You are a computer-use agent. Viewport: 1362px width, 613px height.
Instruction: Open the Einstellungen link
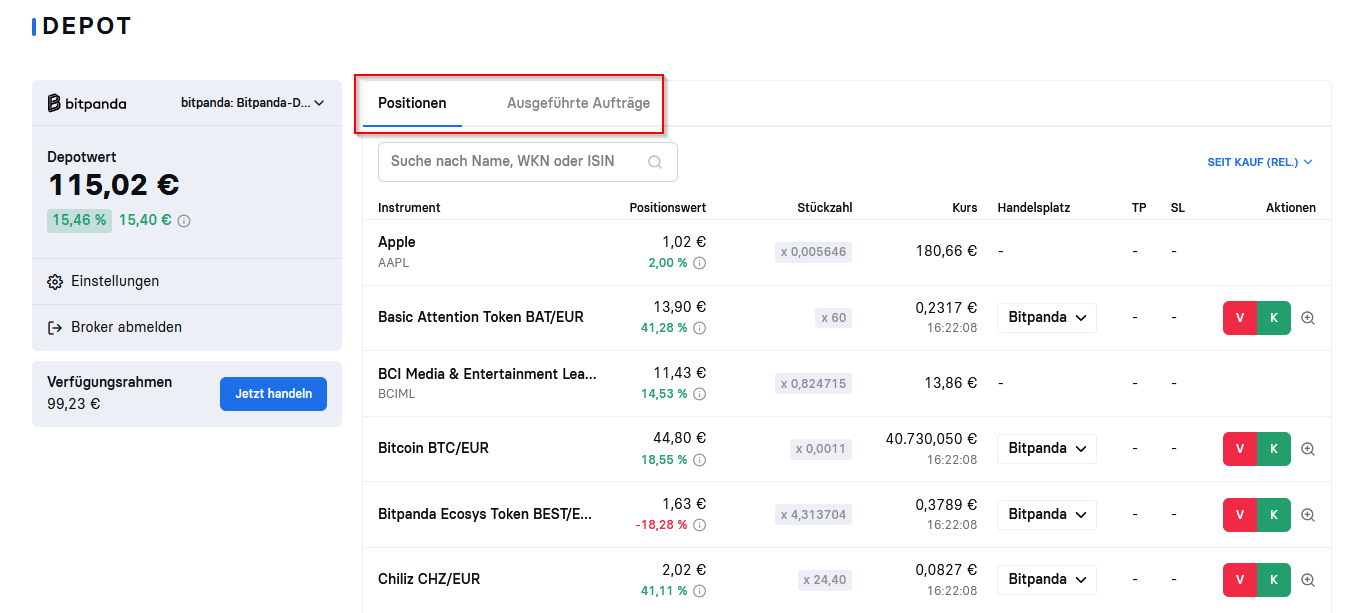[115, 282]
